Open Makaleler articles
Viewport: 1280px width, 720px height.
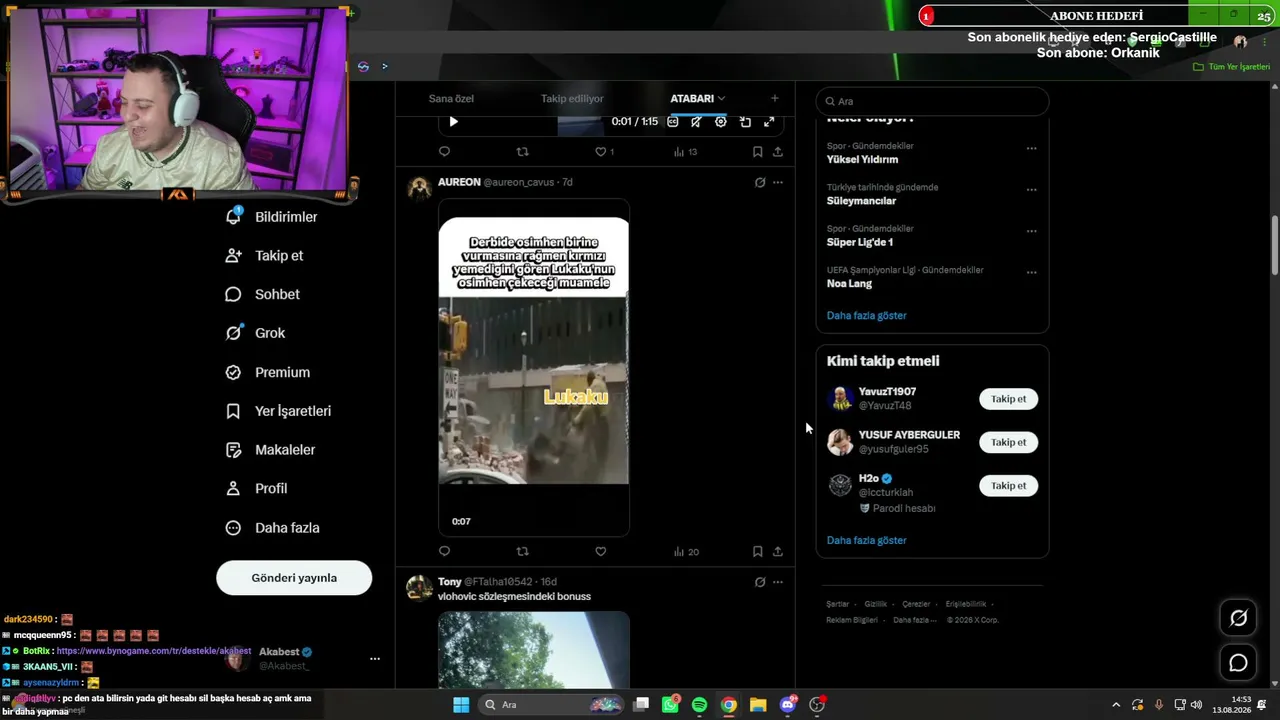coord(270,450)
